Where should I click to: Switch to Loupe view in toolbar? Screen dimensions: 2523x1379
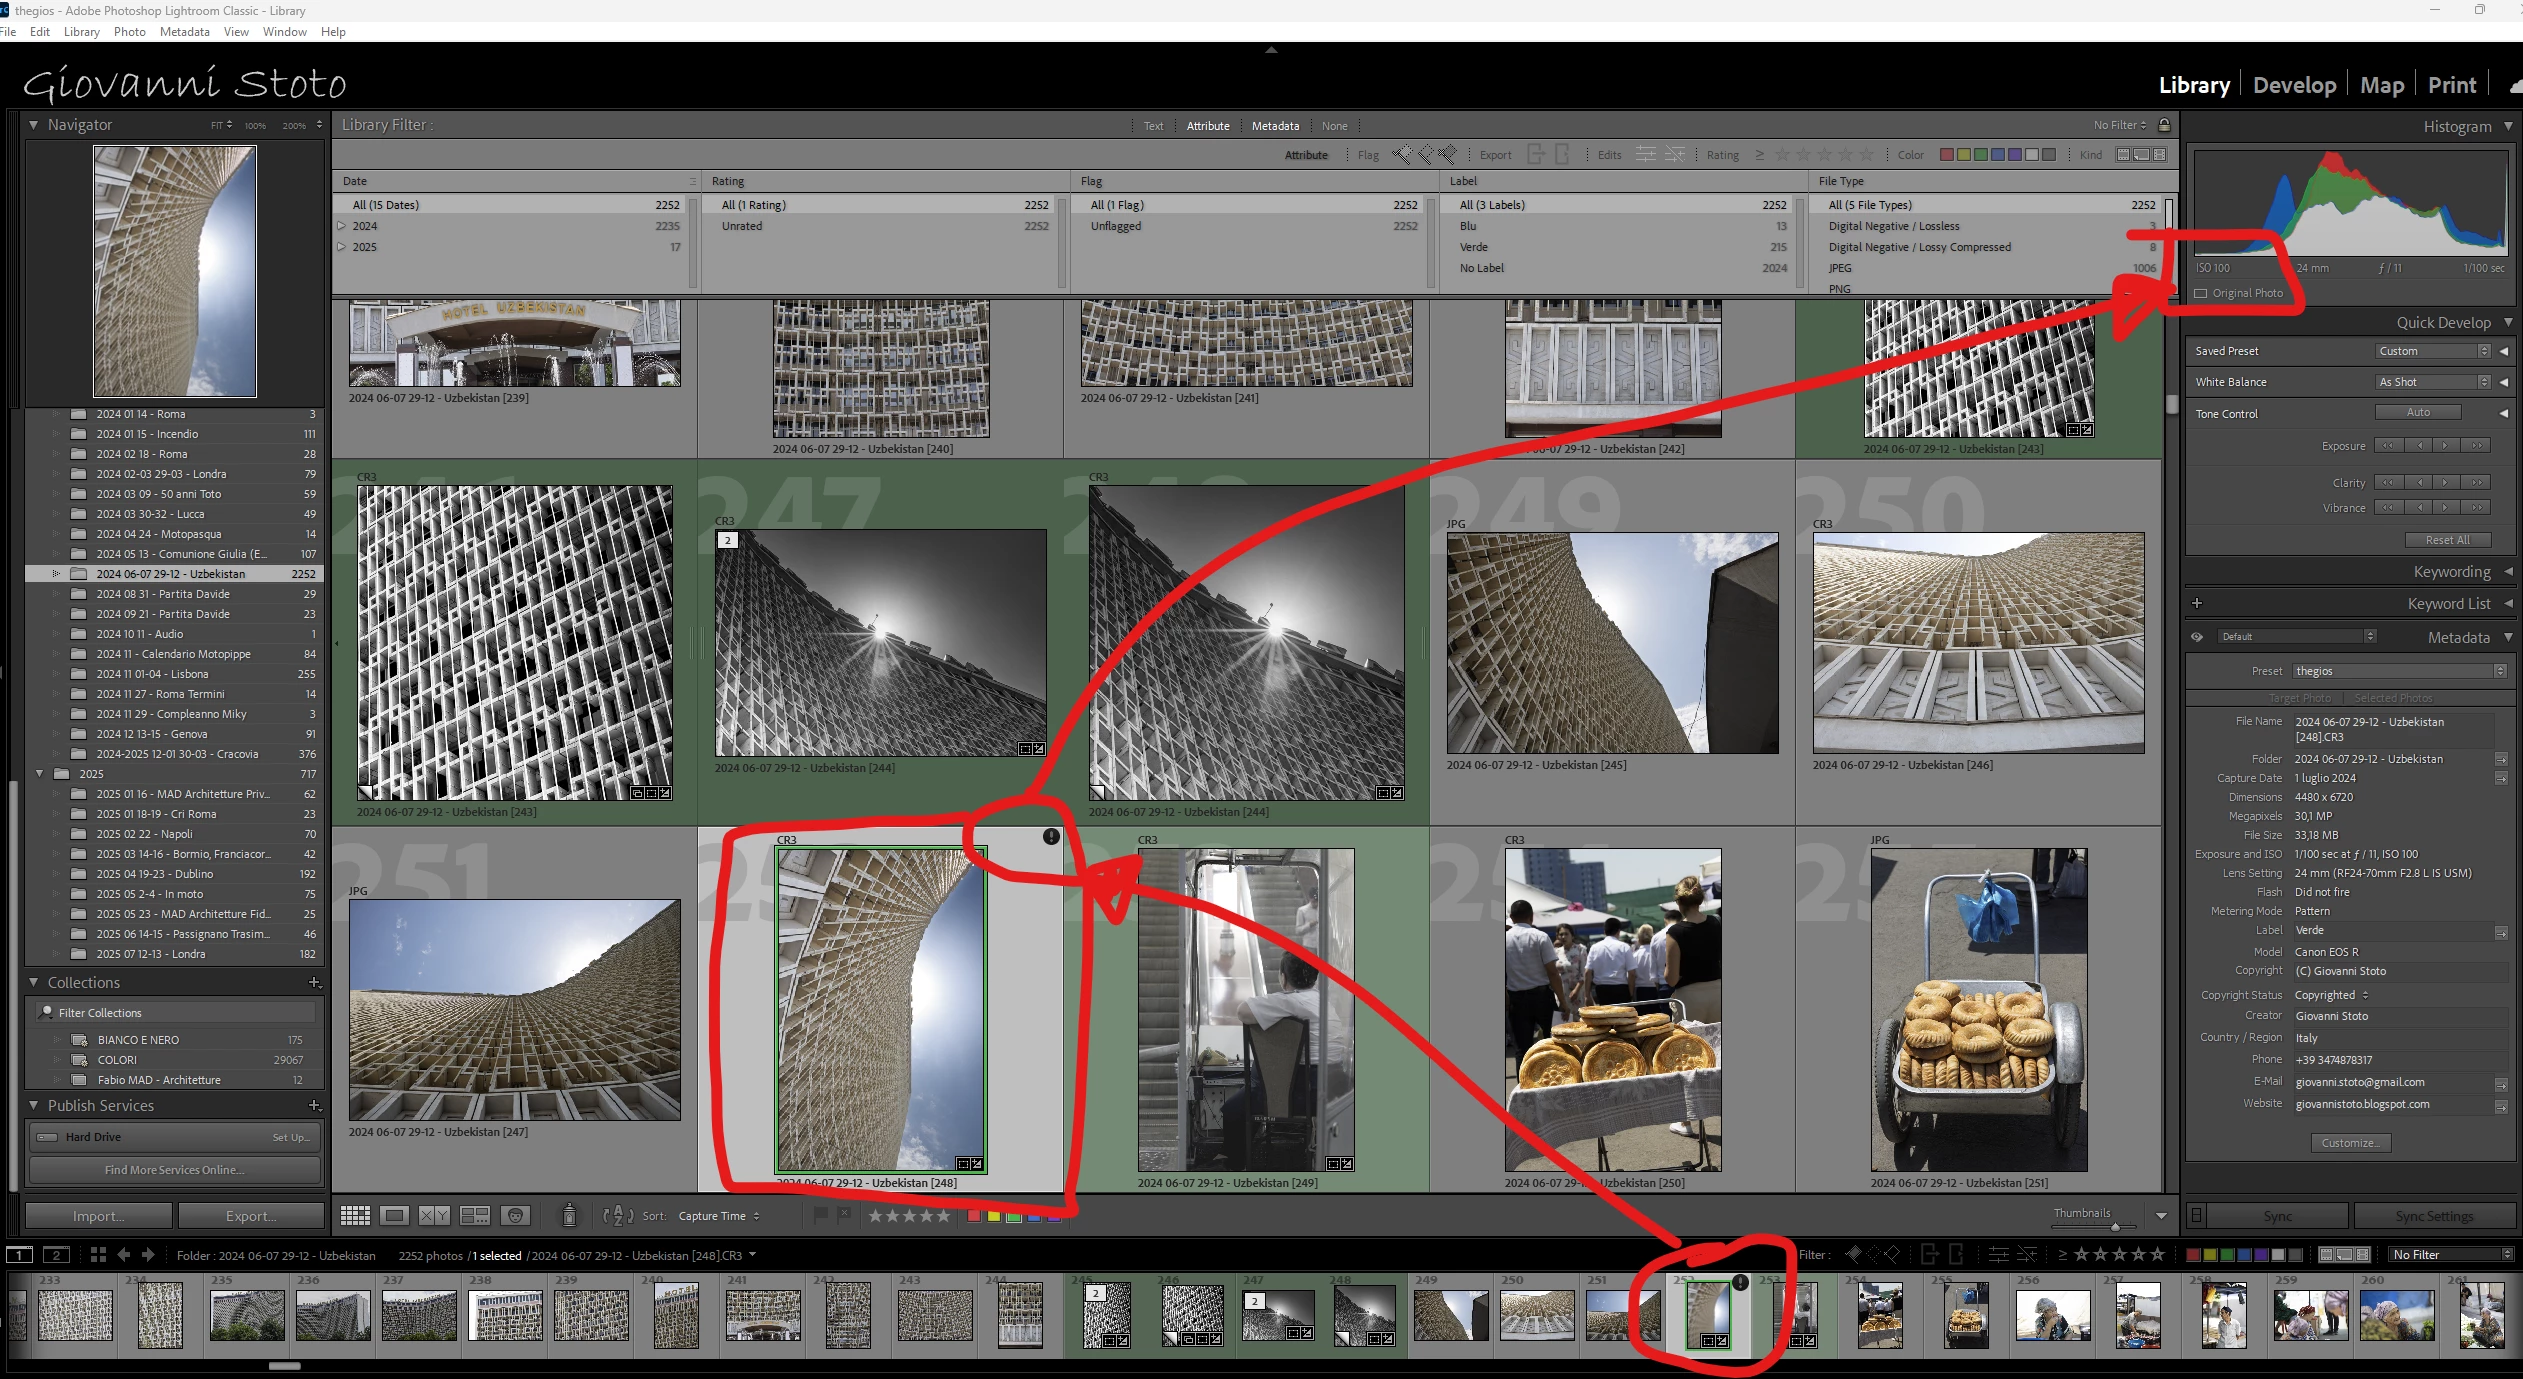click(394, 1216)
